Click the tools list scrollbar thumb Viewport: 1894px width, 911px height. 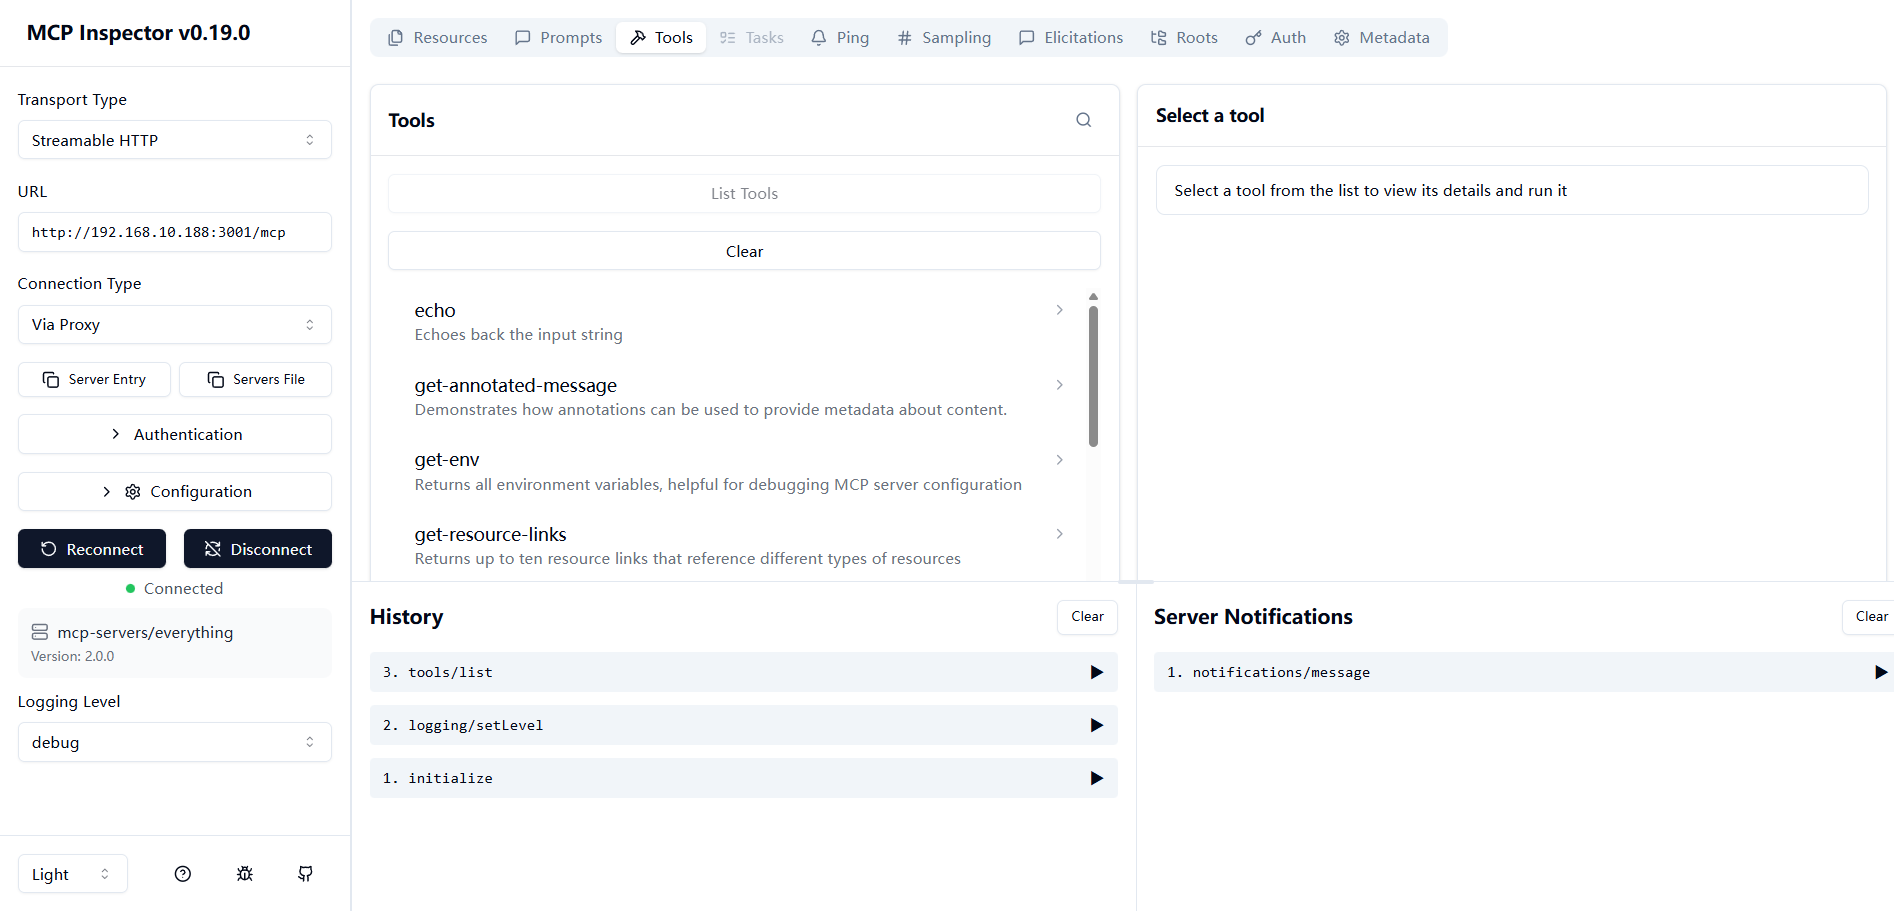click(x=1093, y=376)
